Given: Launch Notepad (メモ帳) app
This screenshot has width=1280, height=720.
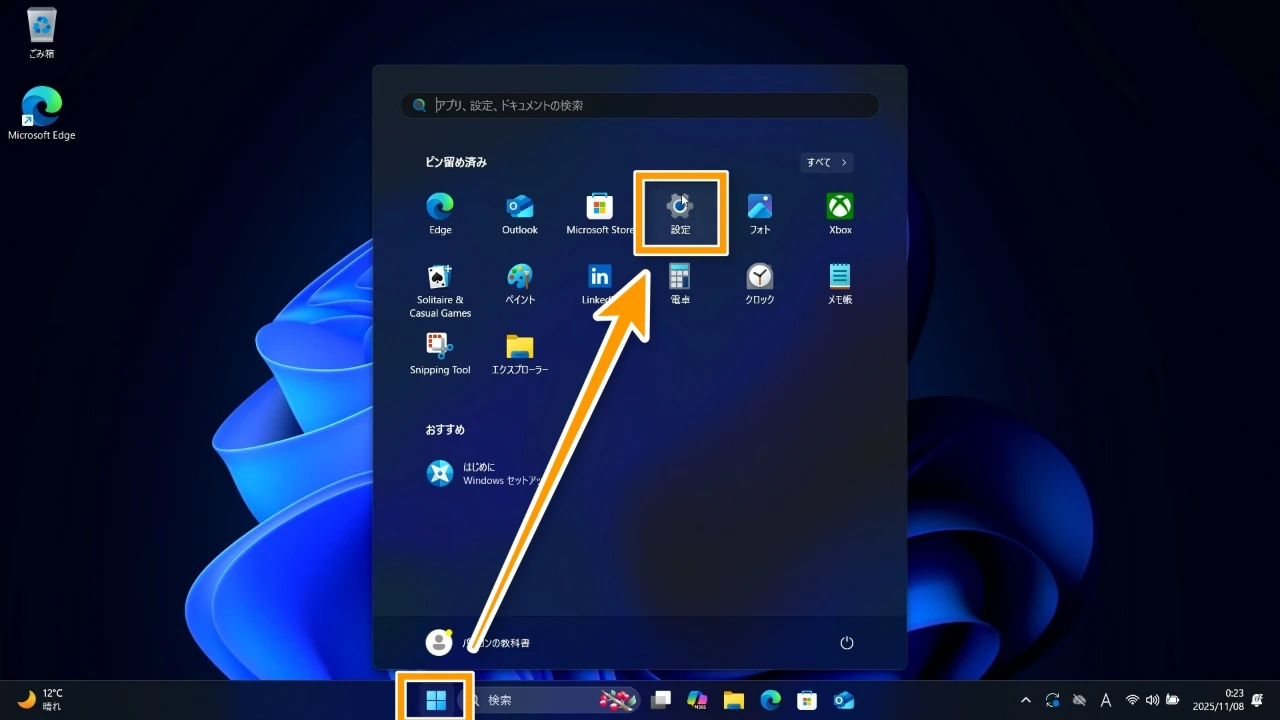Looking at the screenshot, I should click(x=840, y=282).
